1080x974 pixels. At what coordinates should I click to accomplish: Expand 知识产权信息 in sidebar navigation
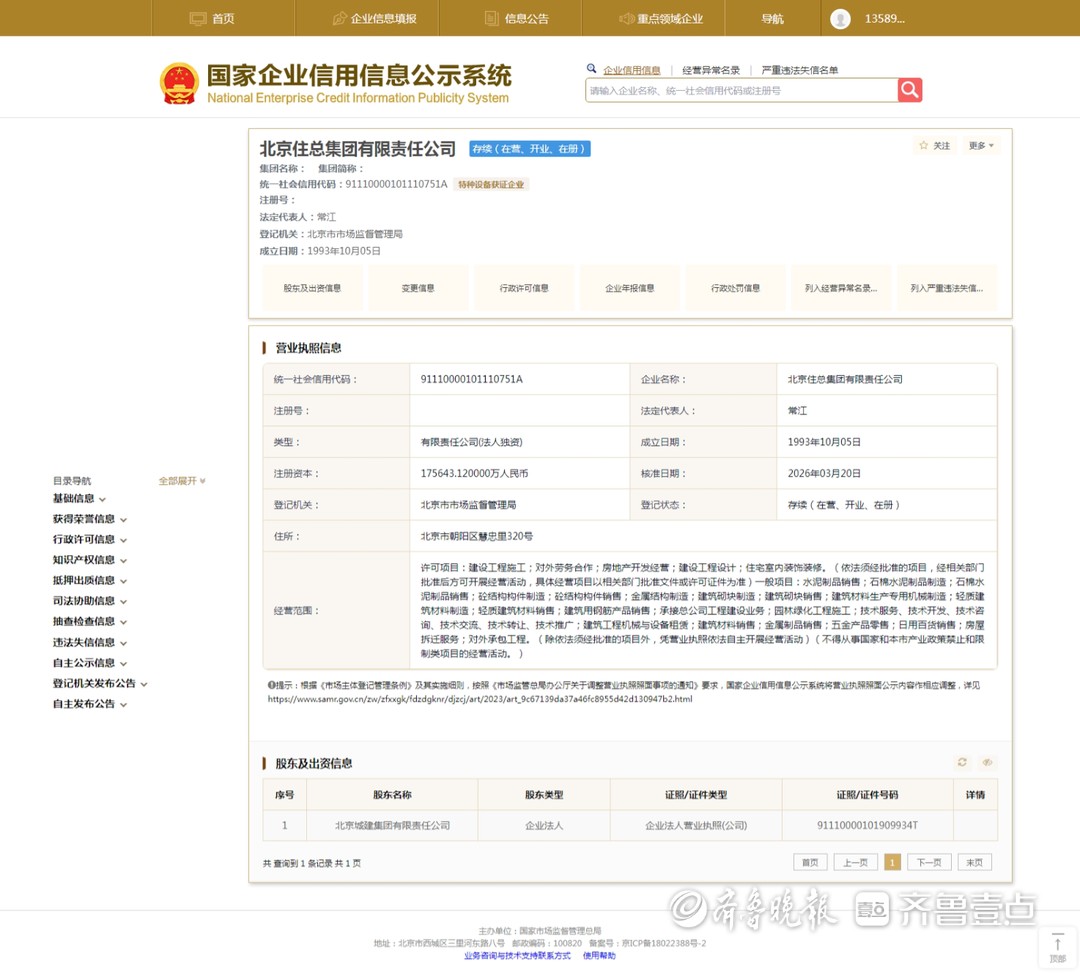[90, 559]
